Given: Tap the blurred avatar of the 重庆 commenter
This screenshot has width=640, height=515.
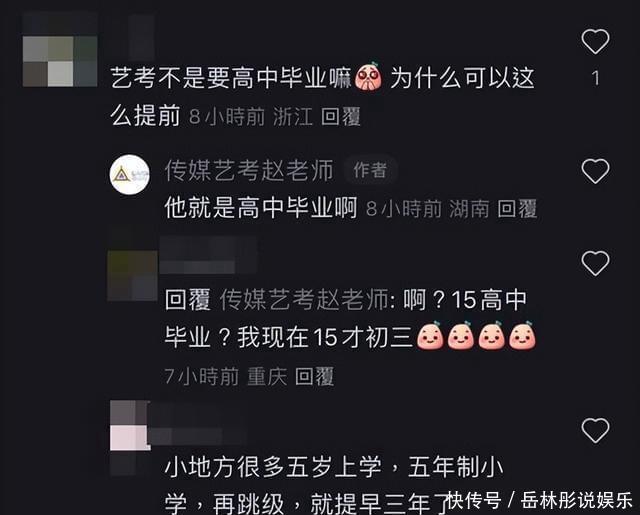Looking at the screenshot, I should [x=132, y=276].
